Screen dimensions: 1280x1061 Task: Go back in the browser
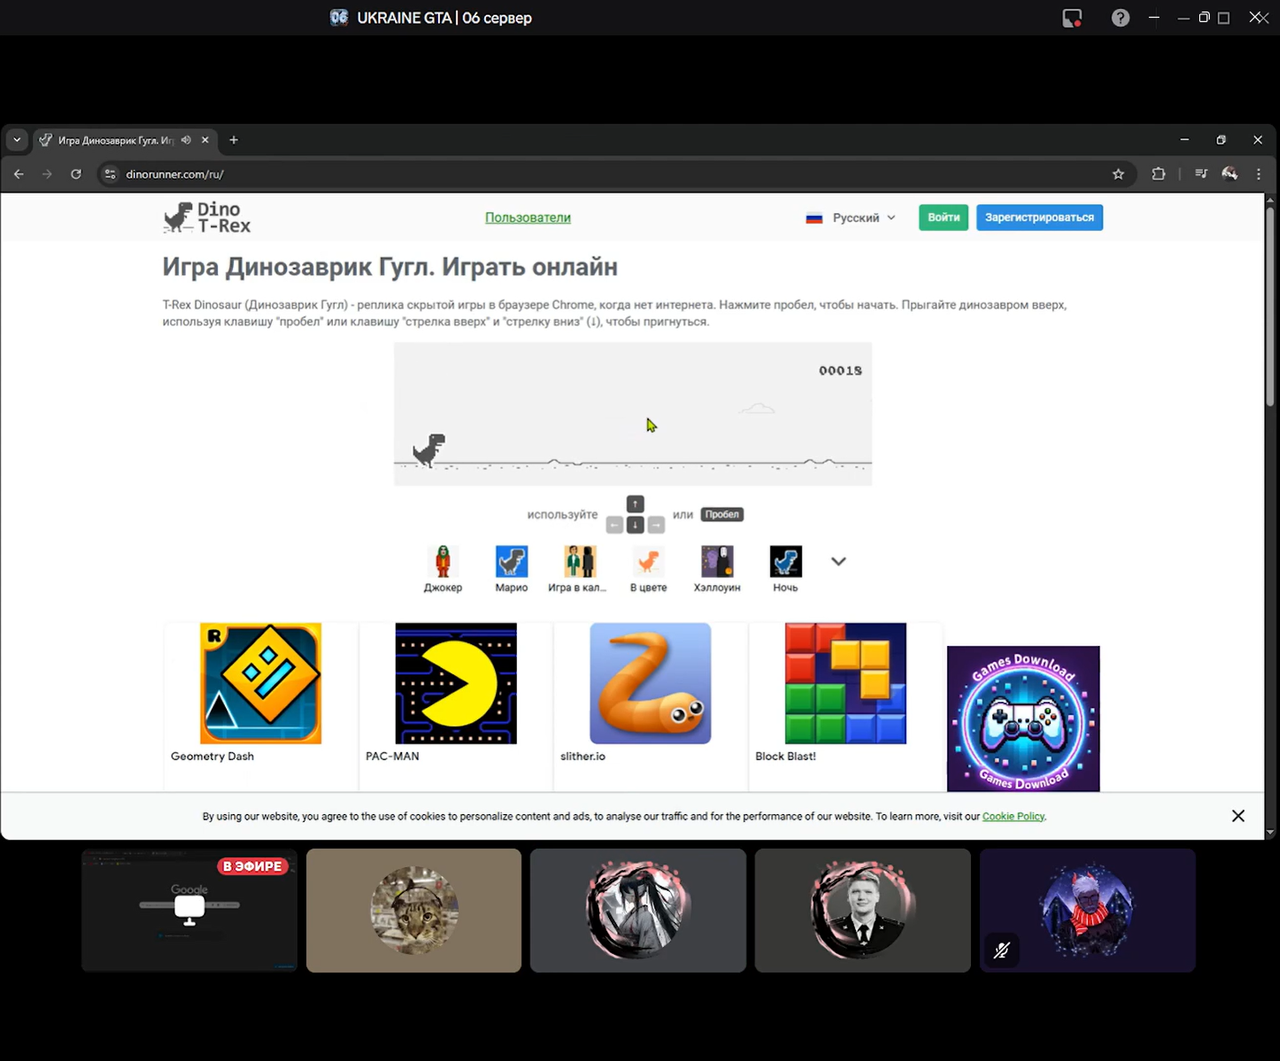[19, 174]
